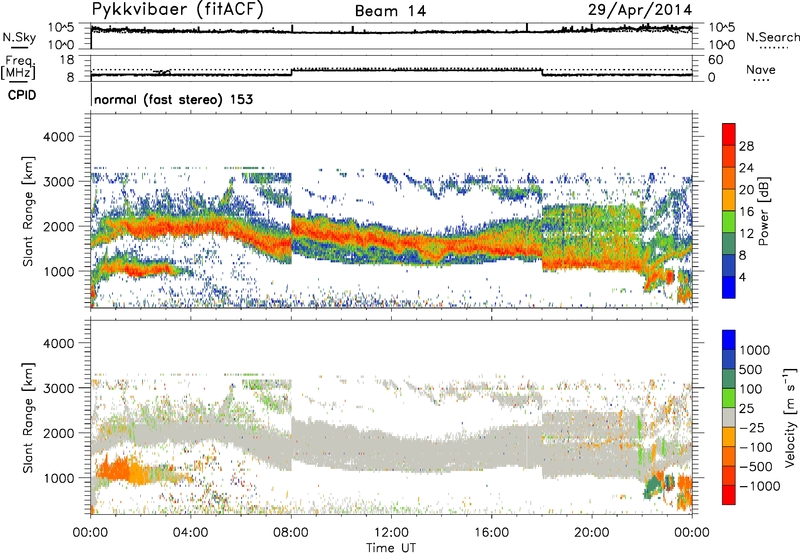Viewport: 800px width, 554px height.
Task: Click the "Velocity [m s-1]" colorbar label
Action: [790, 417]
